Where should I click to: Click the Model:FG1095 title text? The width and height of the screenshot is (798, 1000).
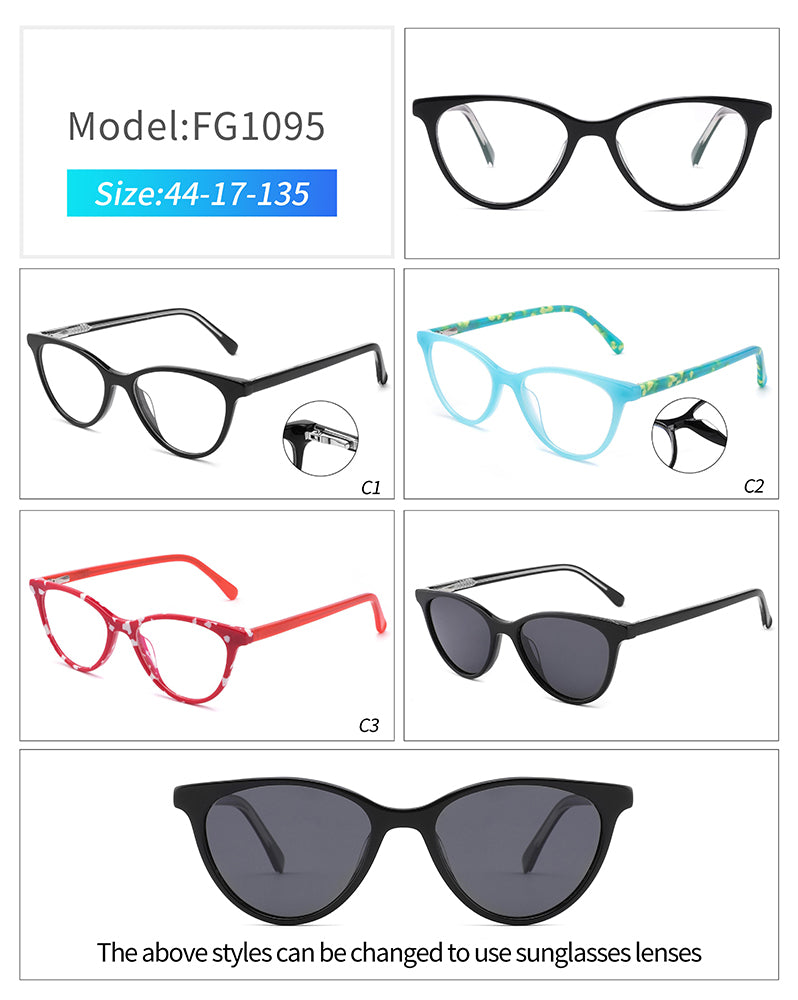196,126
